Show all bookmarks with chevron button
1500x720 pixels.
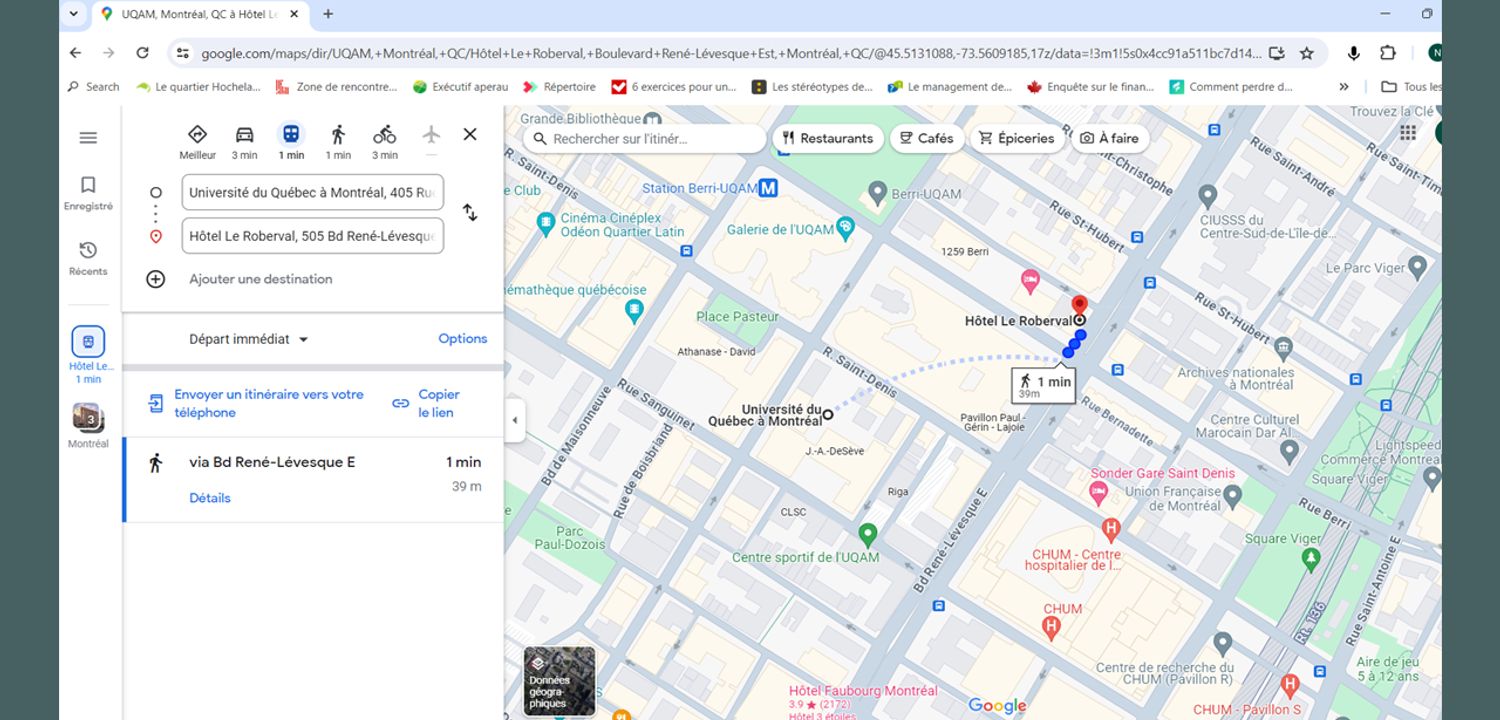1344,87
